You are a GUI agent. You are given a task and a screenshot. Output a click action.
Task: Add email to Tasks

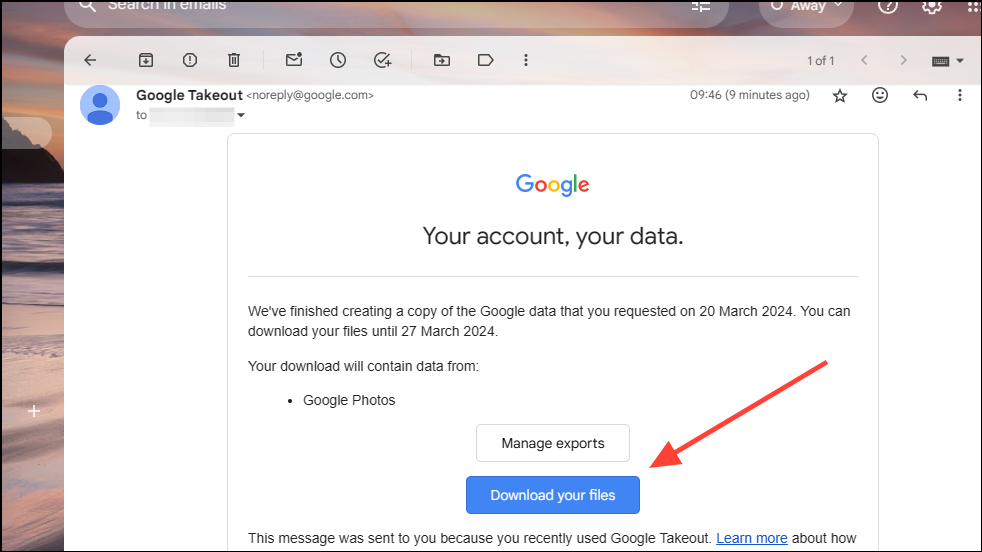[382, 60]
